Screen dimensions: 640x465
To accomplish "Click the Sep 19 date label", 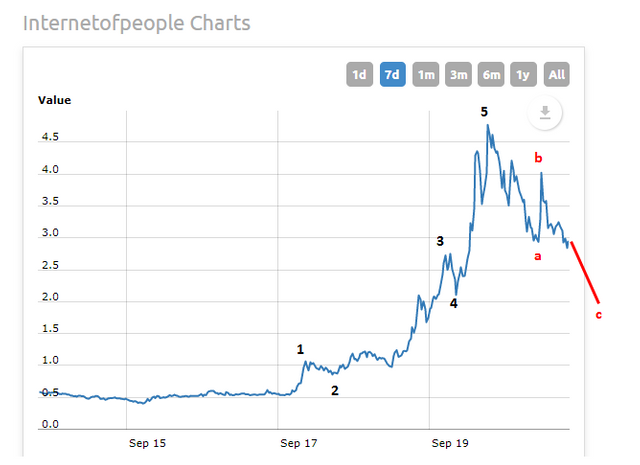I will point(449,442).
